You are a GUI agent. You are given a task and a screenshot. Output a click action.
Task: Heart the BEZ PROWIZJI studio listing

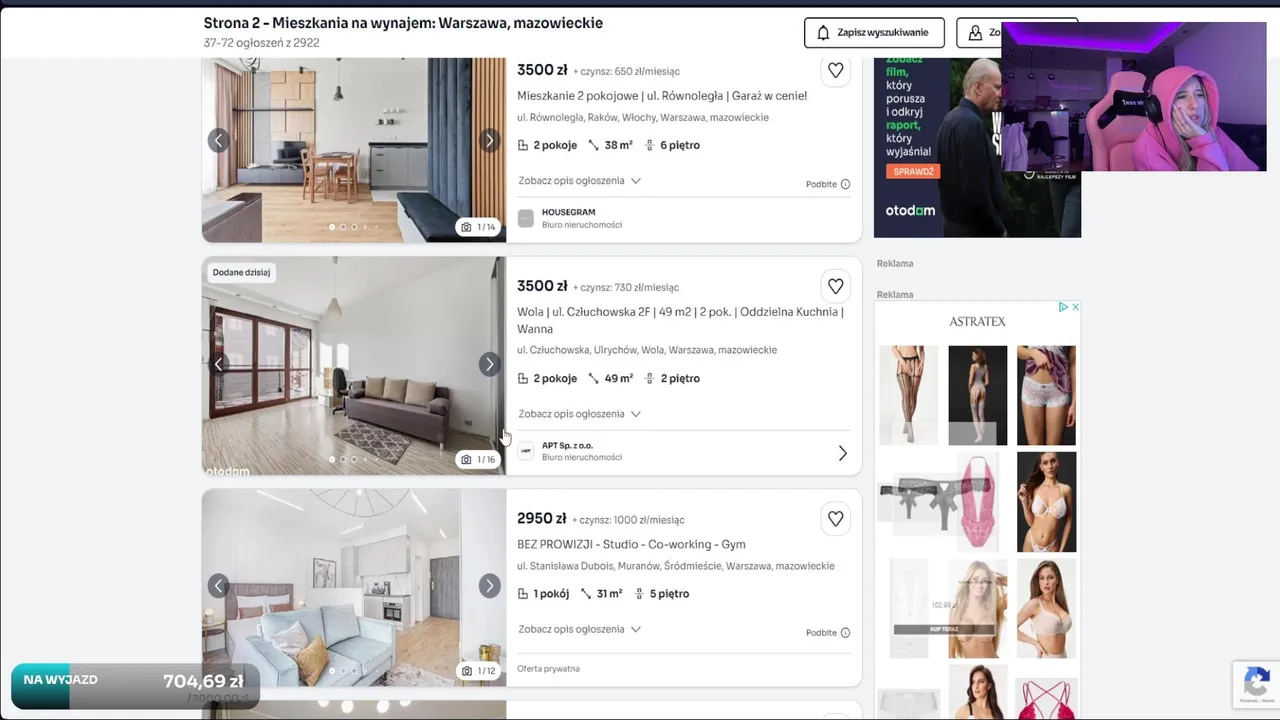click(x=835, y=518)
